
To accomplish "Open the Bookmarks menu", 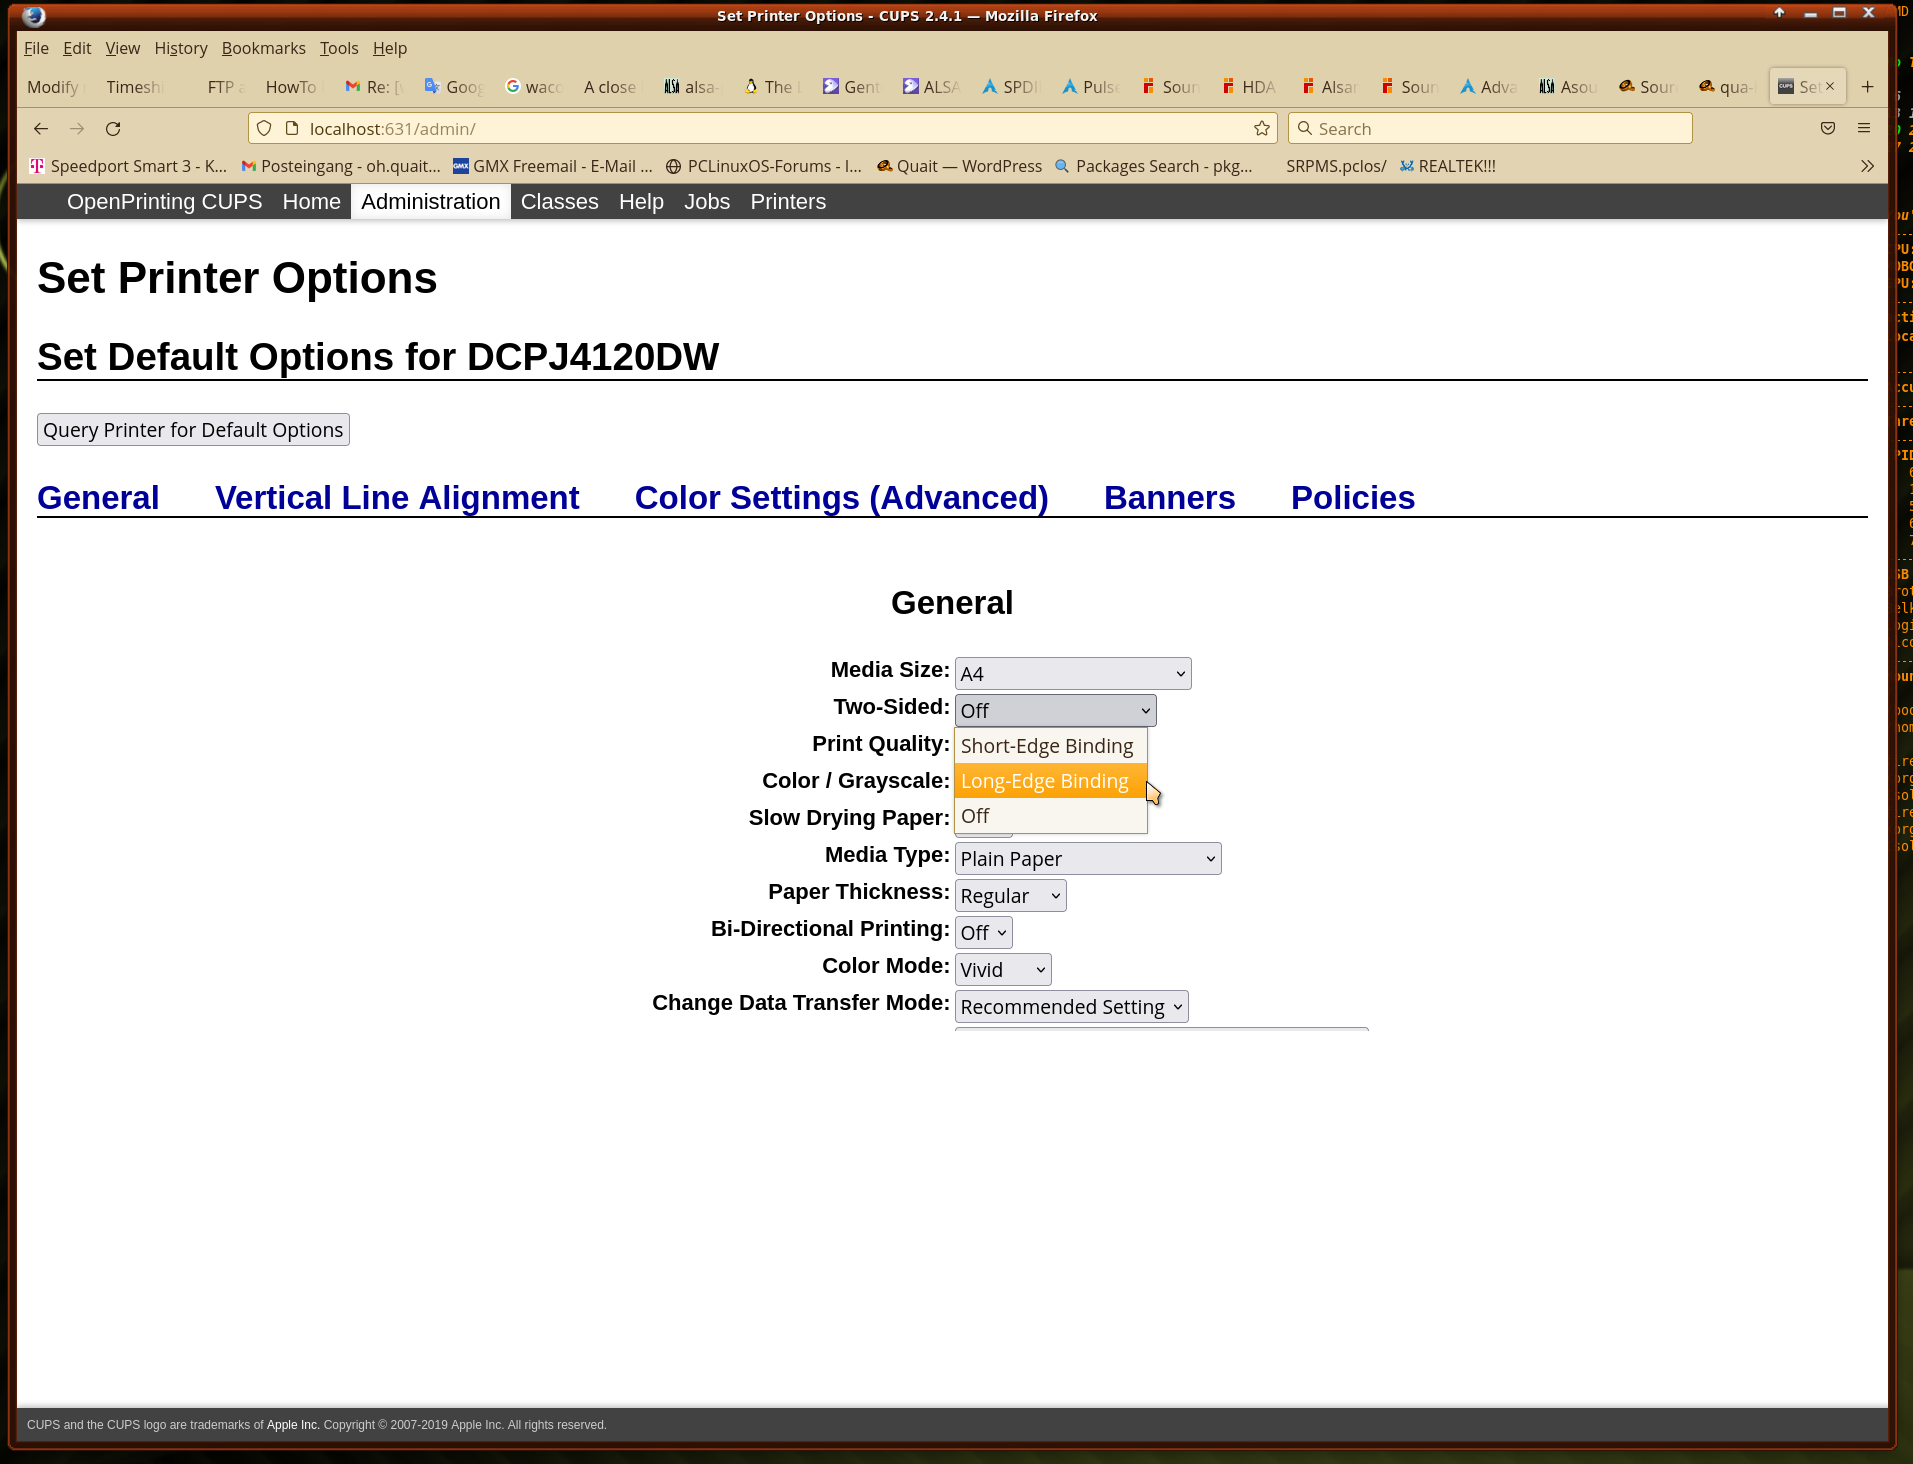I will click(x=263, y=48).
